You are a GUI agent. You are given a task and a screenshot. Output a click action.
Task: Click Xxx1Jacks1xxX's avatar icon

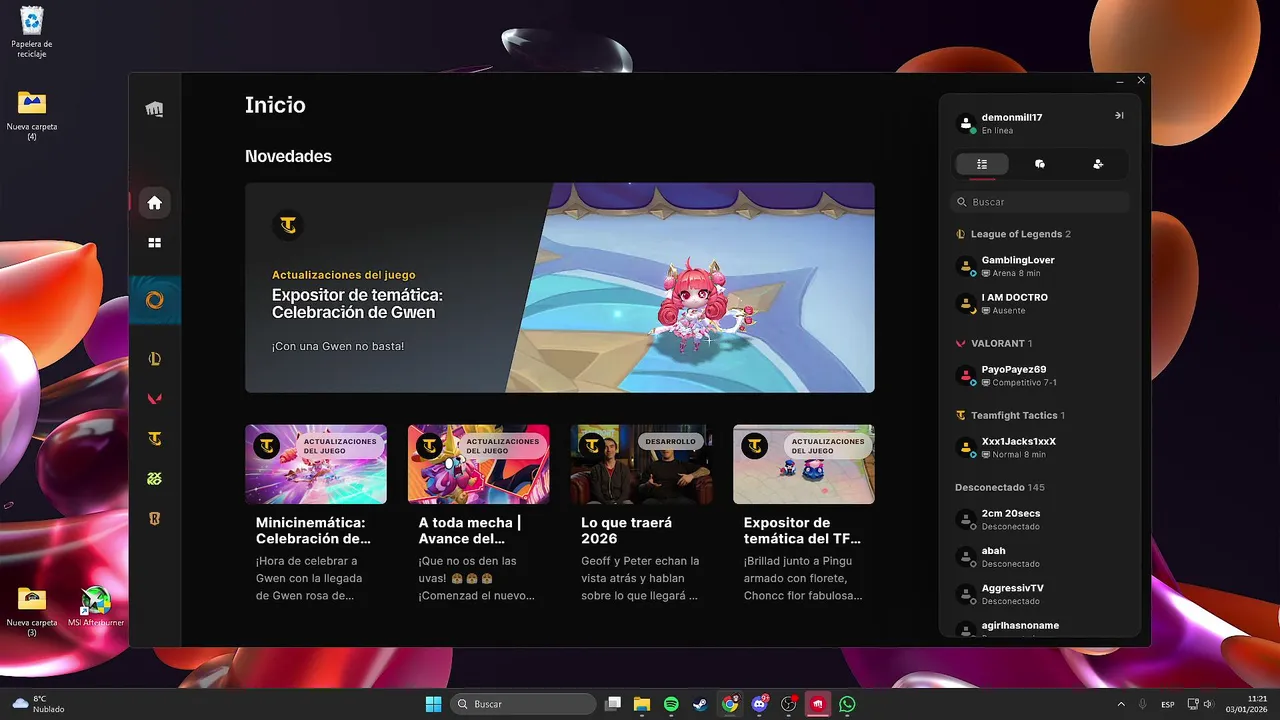pyautogui.click(x=966, y=448)
